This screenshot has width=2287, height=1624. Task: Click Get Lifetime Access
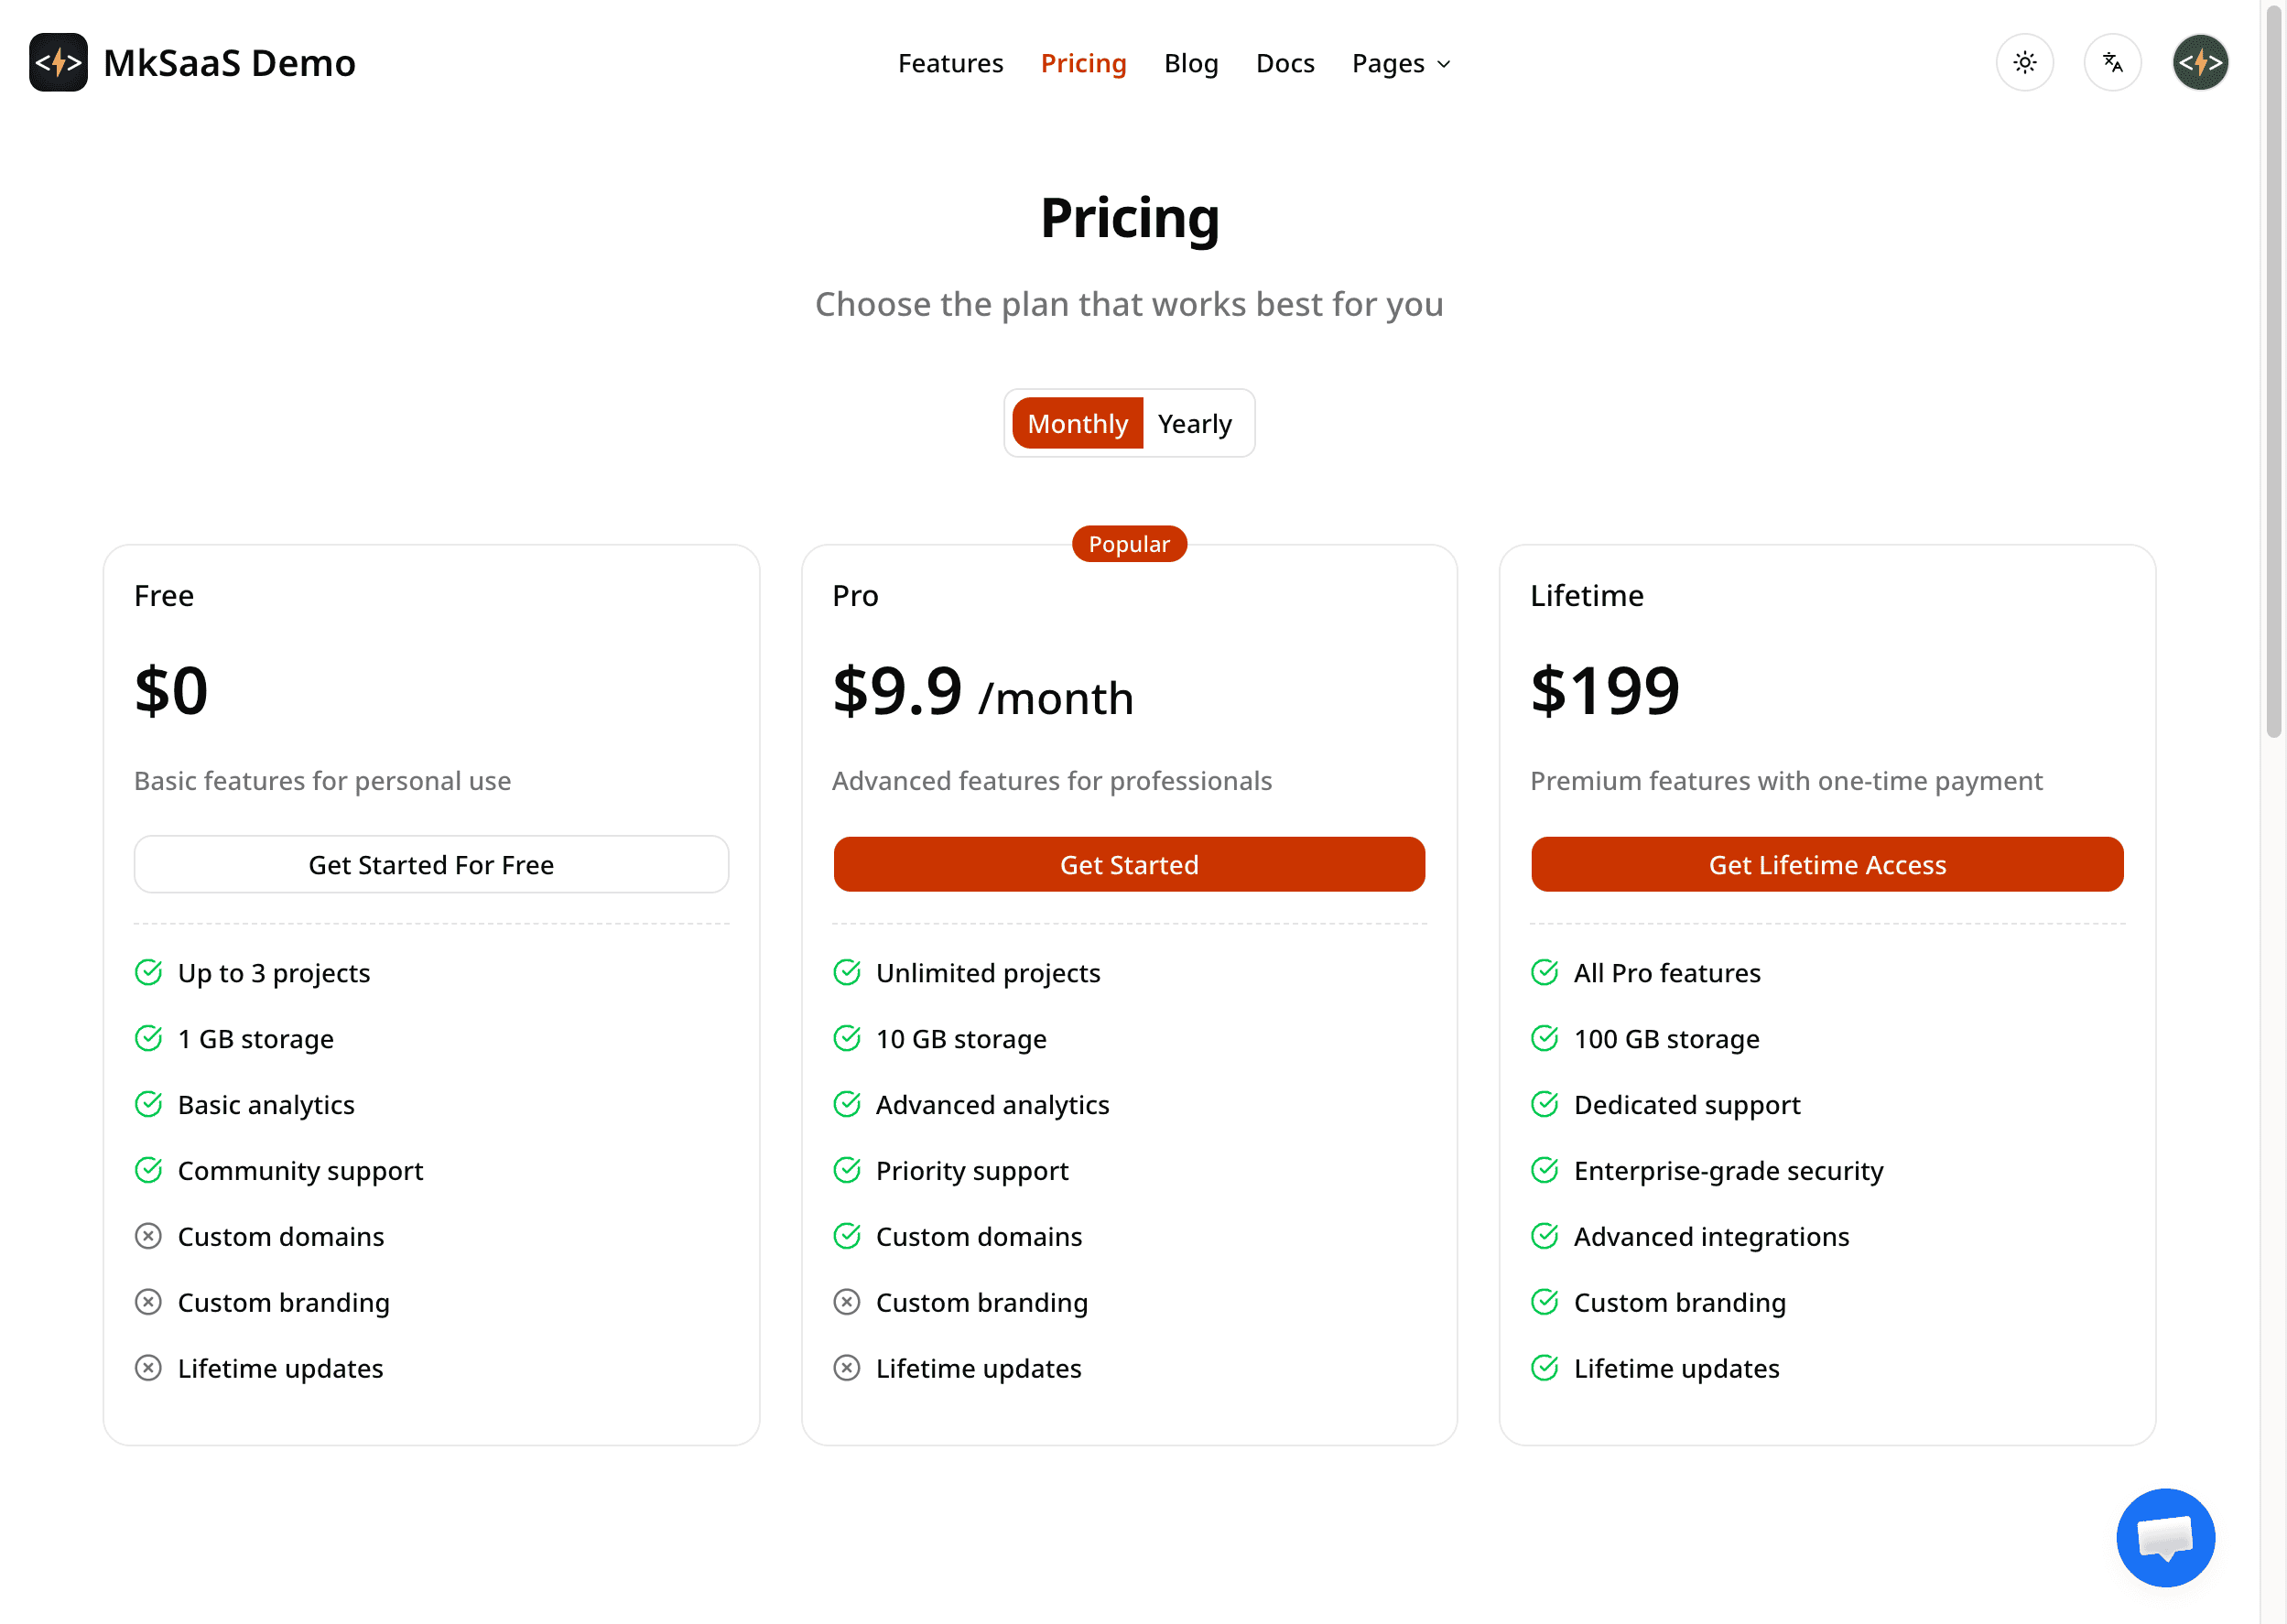pyautogui.click(x=1826, y=864)
